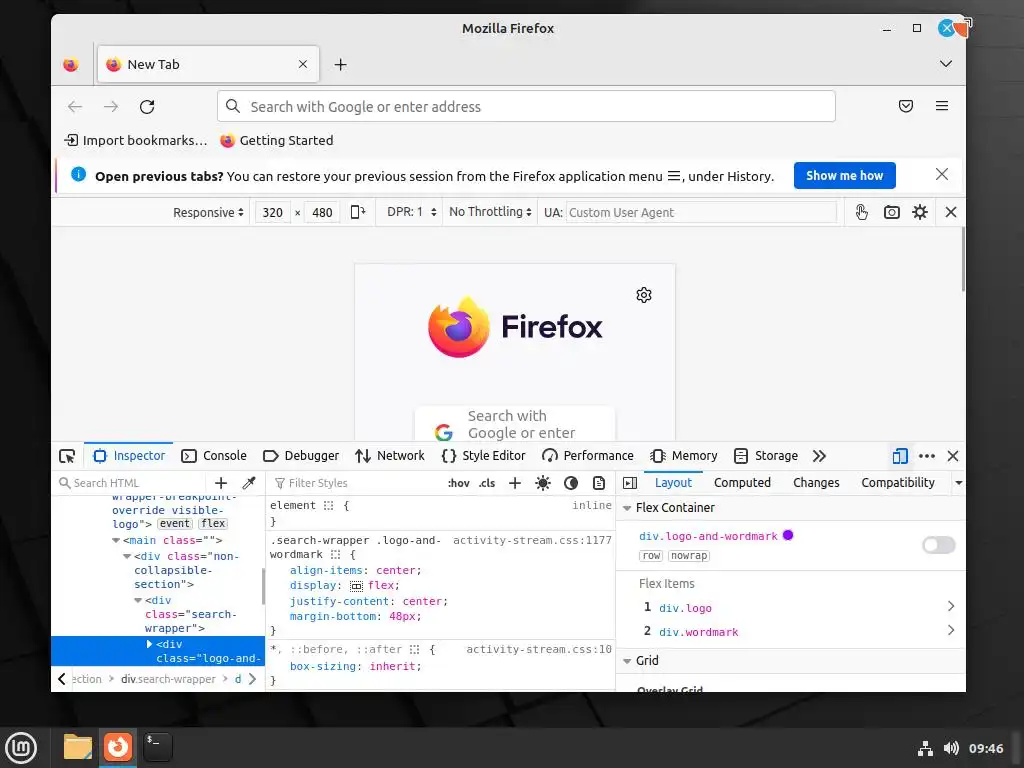Open the Firefox application hamburger menu

(942, 106)
